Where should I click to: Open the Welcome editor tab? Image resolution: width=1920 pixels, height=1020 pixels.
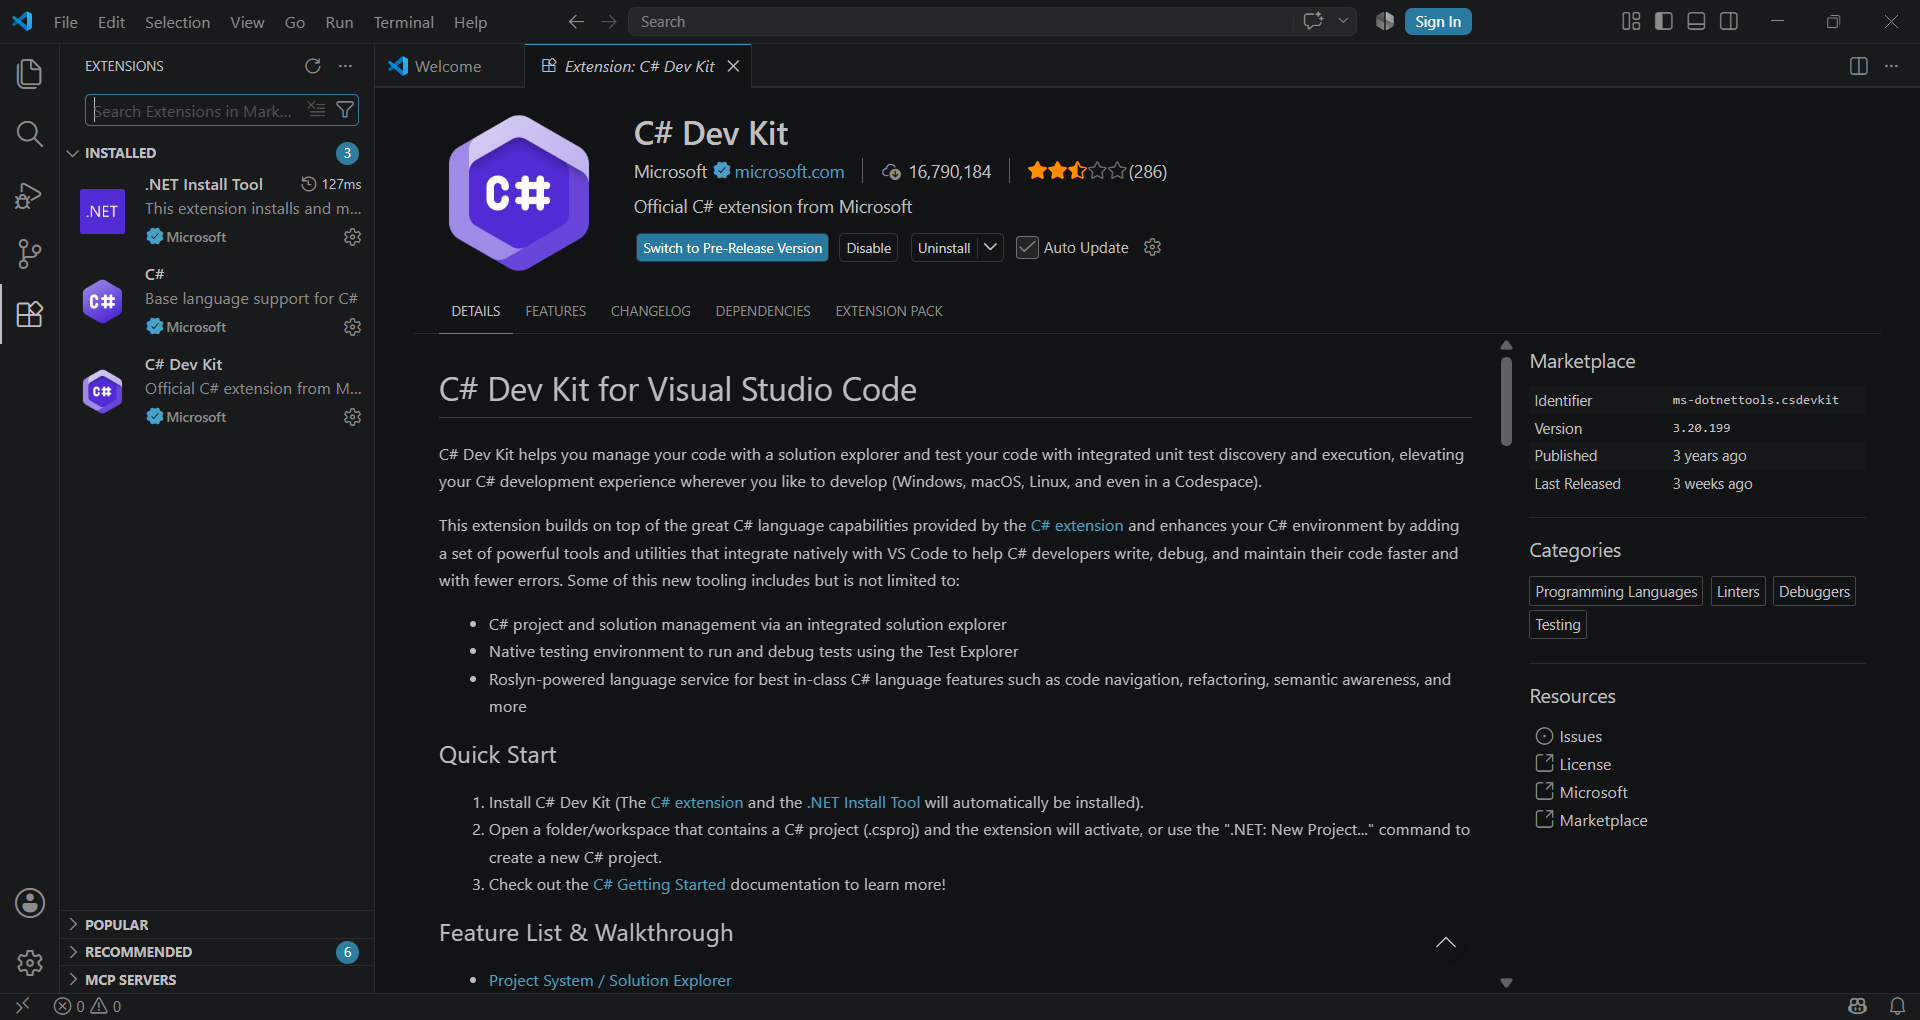point(448,66)
